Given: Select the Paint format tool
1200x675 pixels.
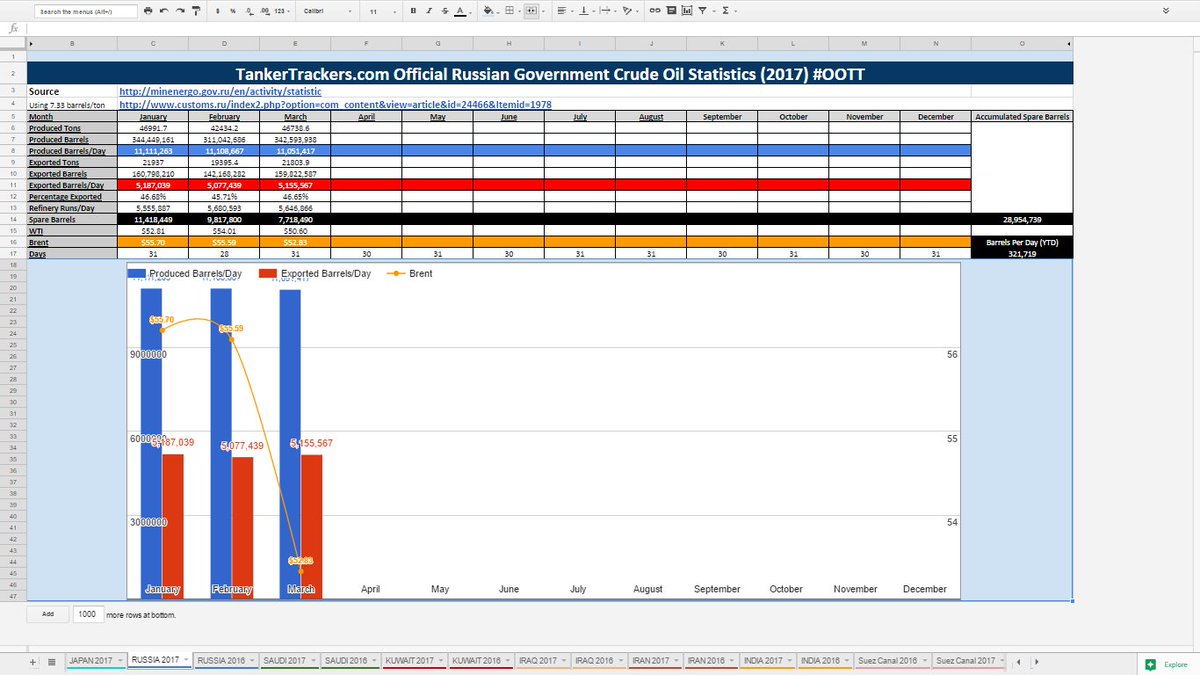Looking at the screenshot, I should (x=195, y=11).
